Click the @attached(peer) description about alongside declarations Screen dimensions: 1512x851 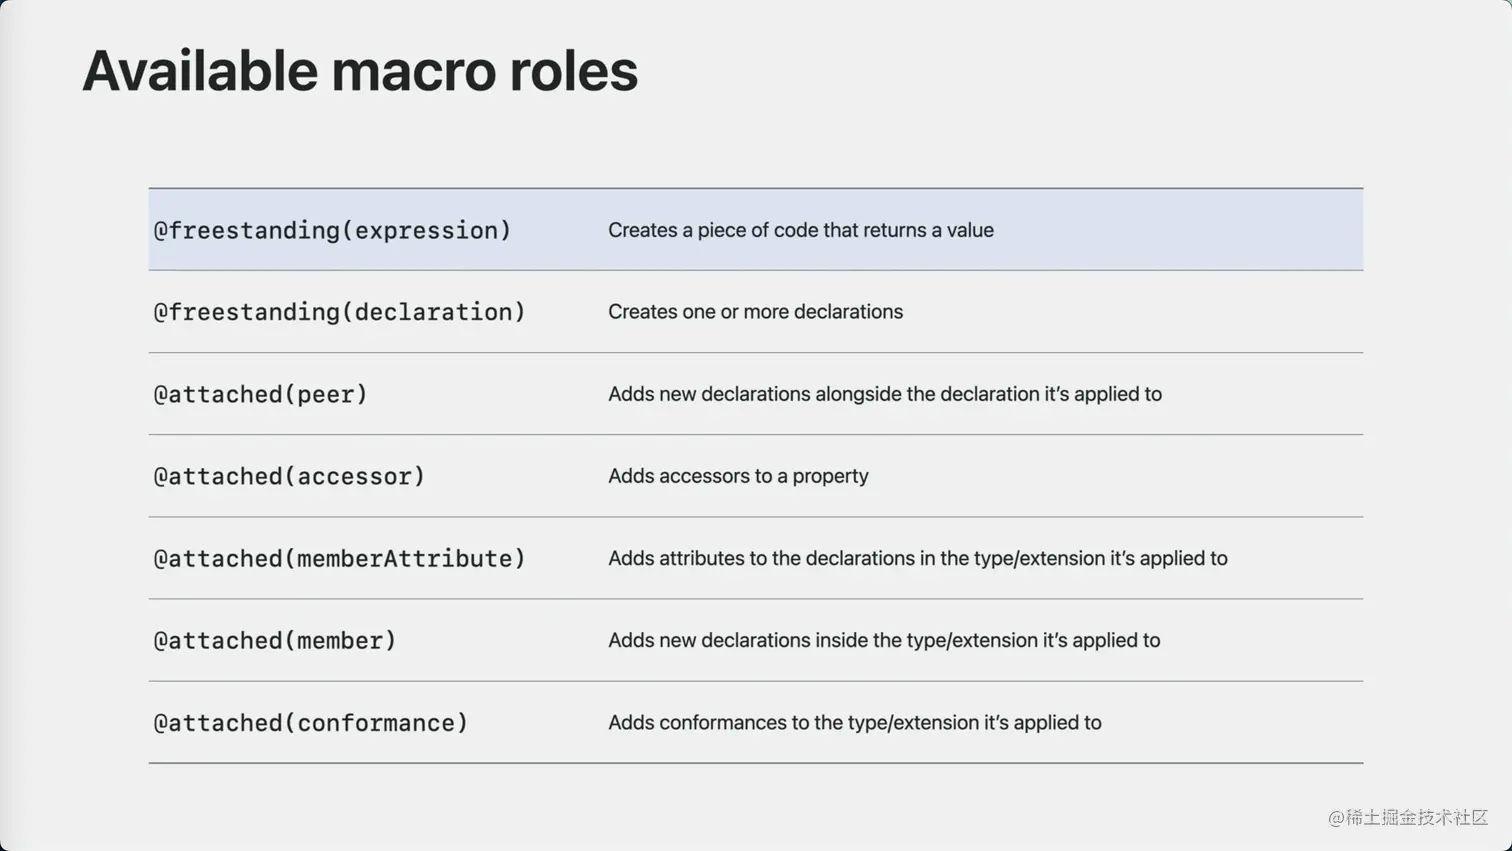[884, 394]
